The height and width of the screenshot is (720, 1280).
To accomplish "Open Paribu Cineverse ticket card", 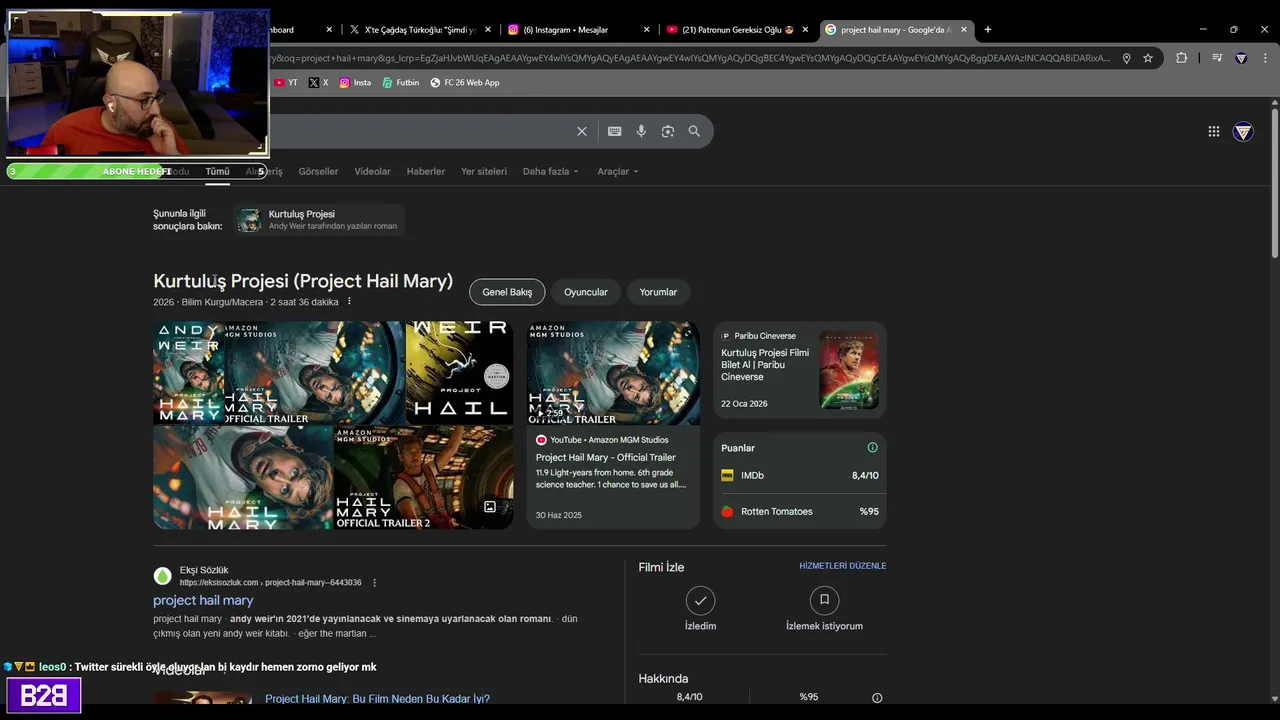I will pyautogui.click(x=800, y=370).
